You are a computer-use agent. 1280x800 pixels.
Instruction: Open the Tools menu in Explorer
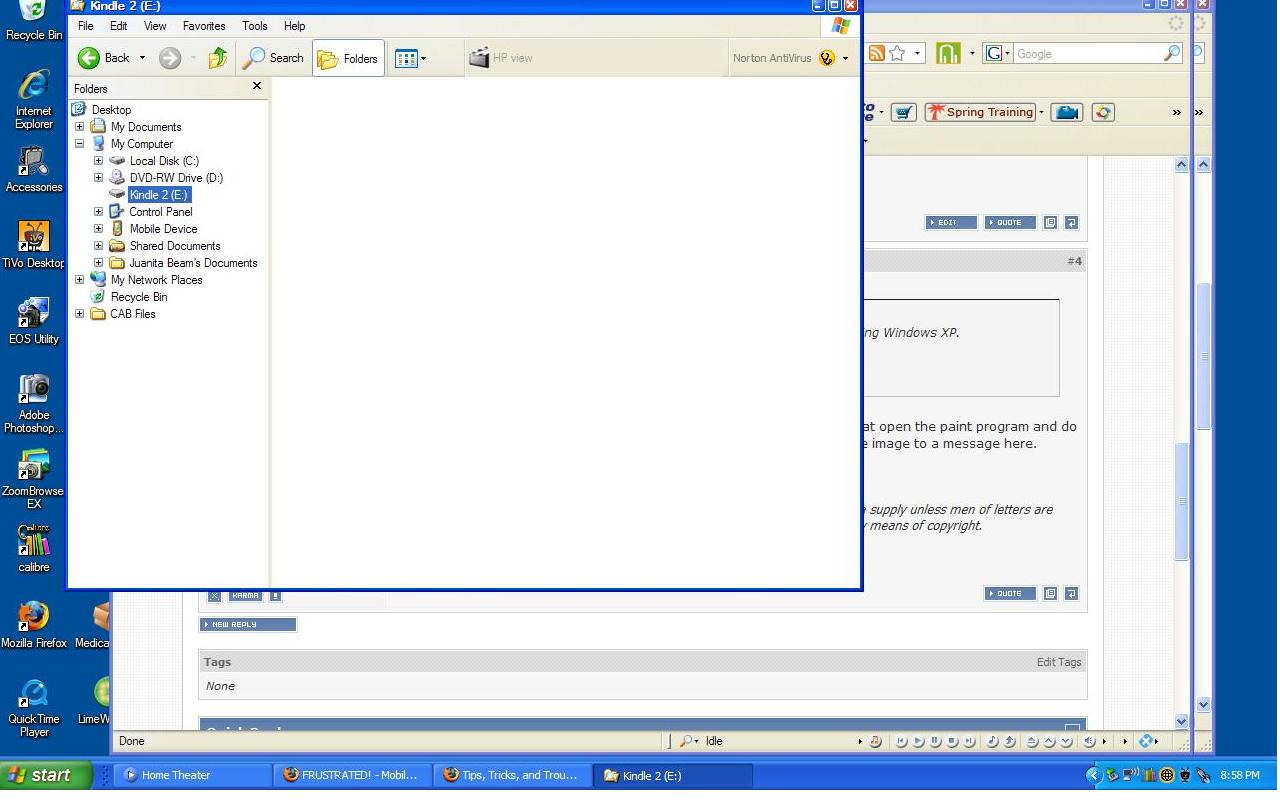click(x=255, y=26)
